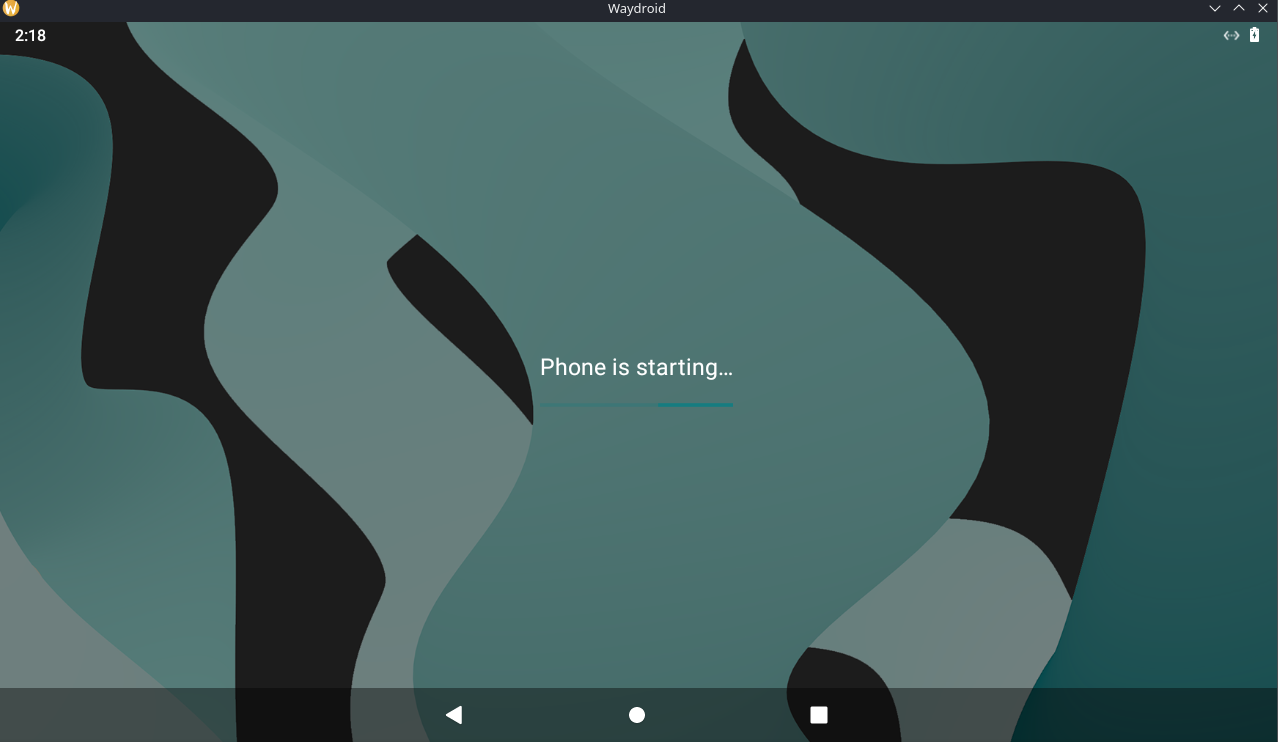
Task: Close the Waydroid window with the X
Action: point(1262,8)
